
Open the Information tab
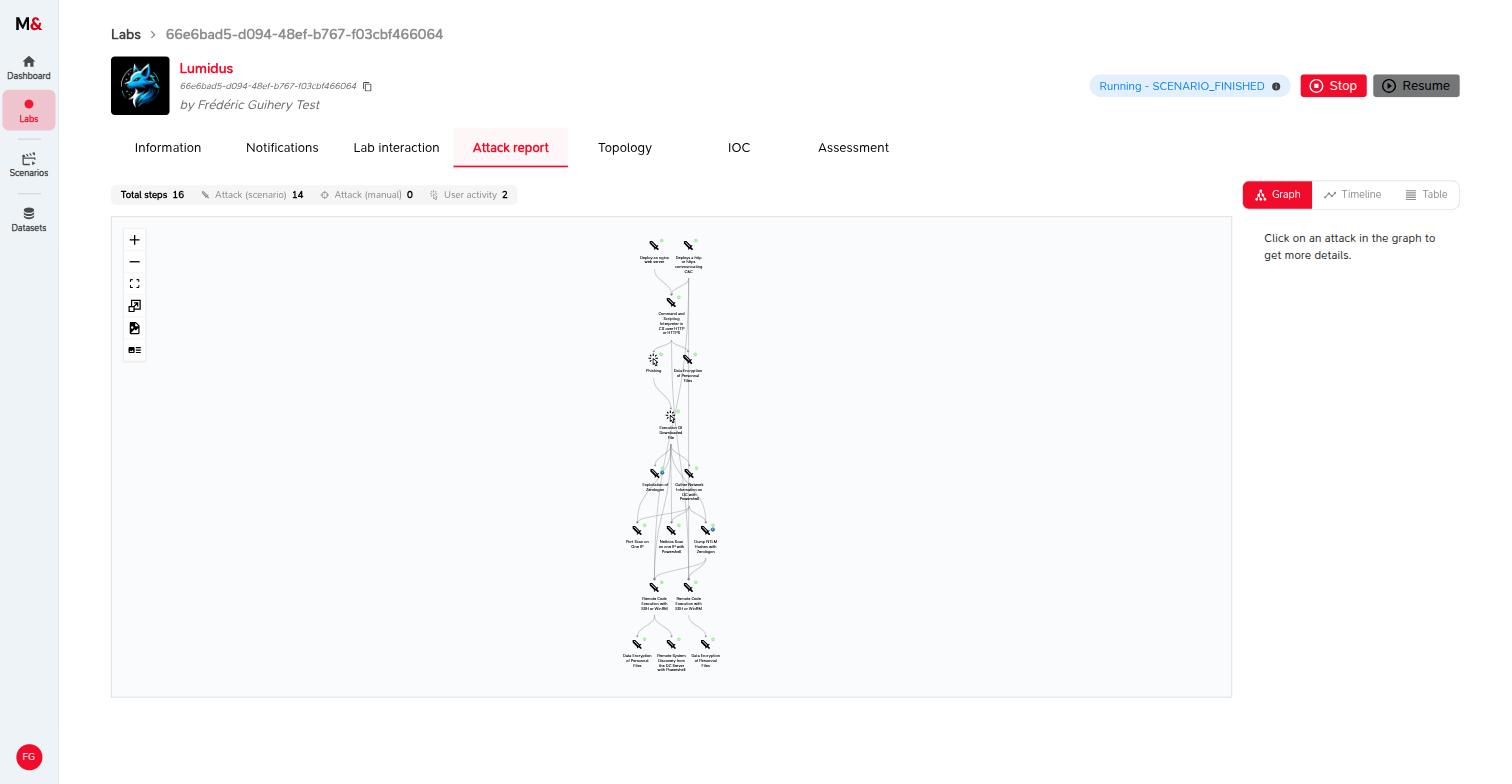168,148
